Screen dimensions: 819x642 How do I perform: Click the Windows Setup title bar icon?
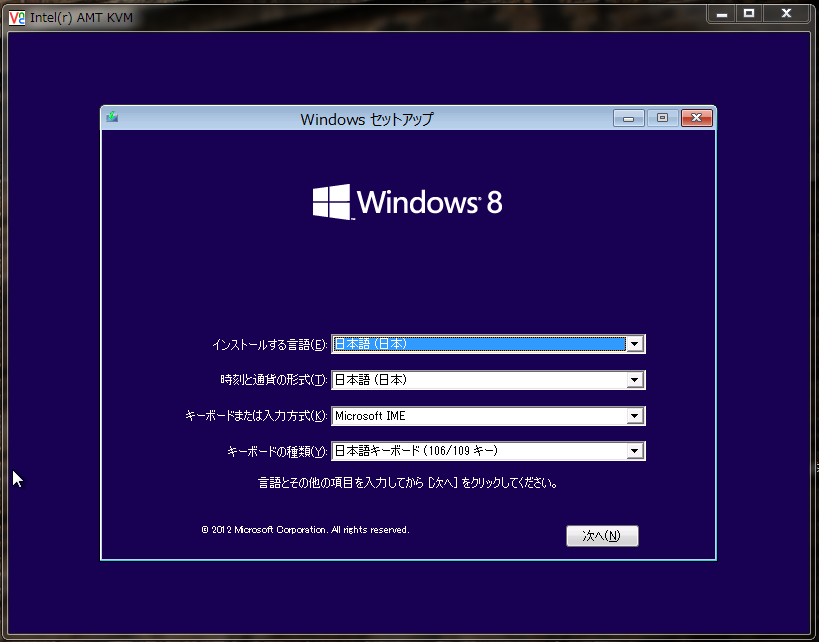coord(112,117)
